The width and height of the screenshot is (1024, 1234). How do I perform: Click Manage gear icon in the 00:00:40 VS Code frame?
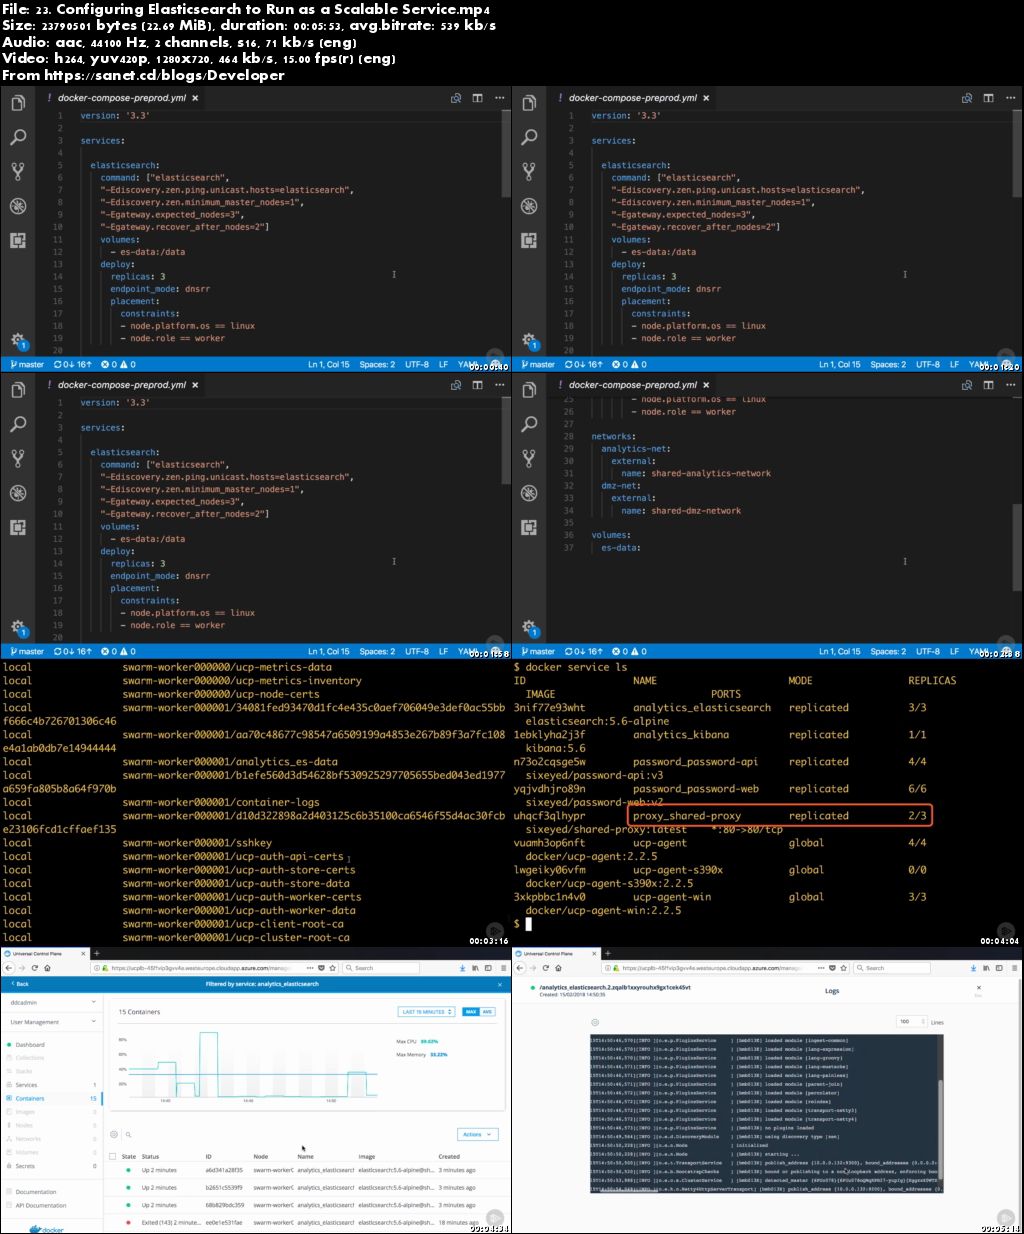pos(18,340)
